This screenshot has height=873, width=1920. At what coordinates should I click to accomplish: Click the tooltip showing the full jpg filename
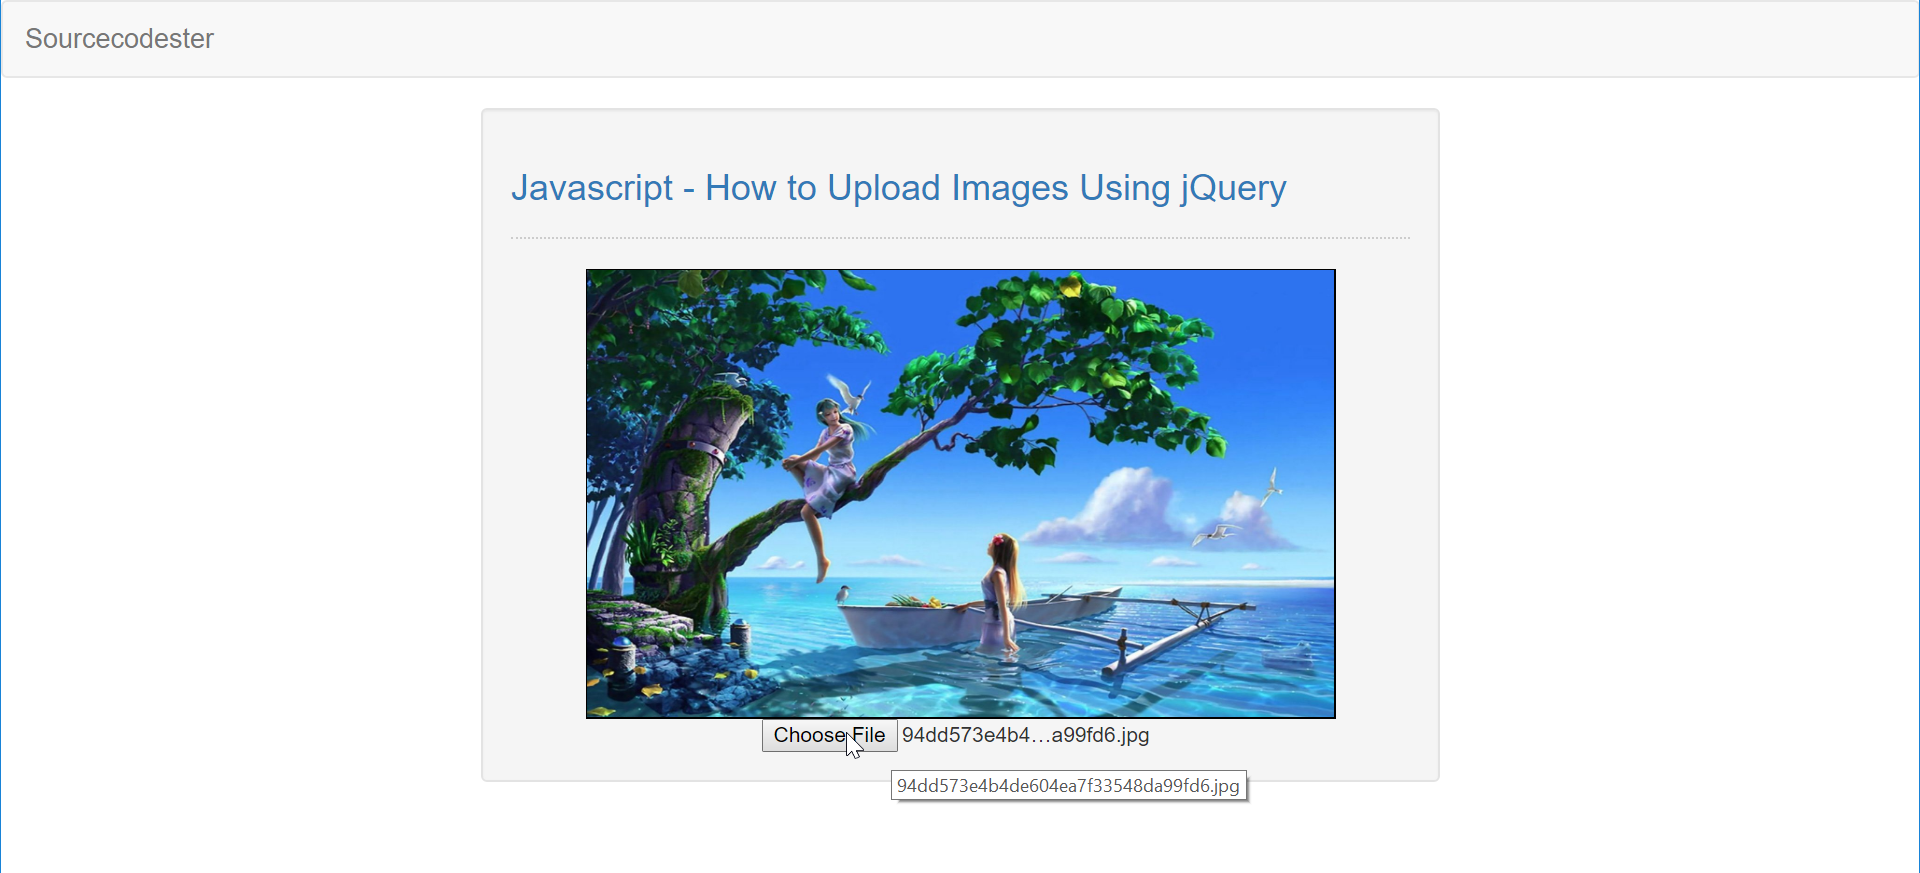pos(1068,786)
